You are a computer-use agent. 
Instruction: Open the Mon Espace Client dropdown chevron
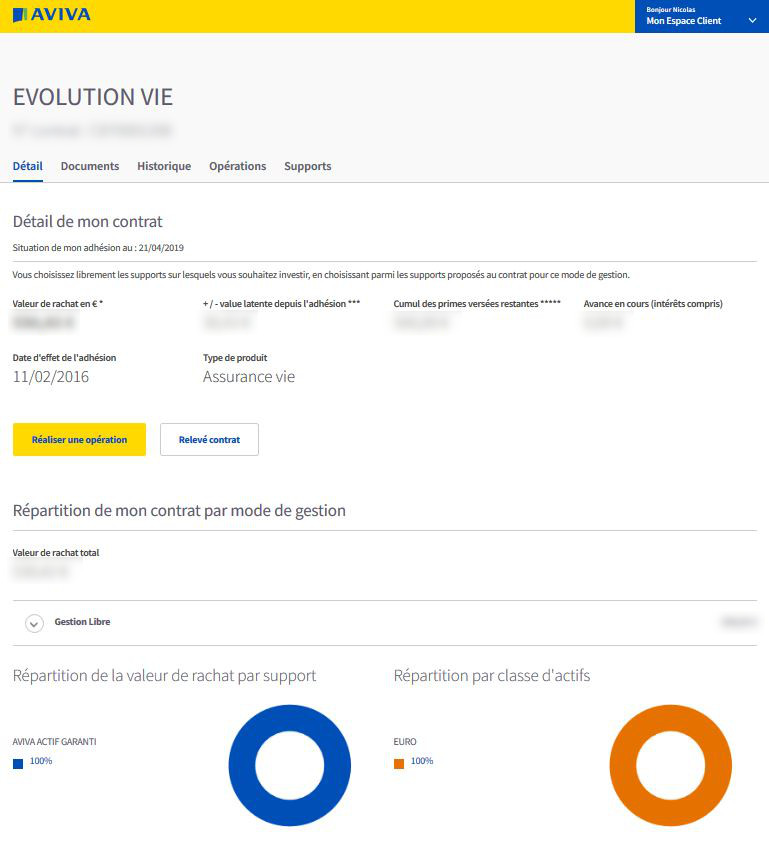752,20
